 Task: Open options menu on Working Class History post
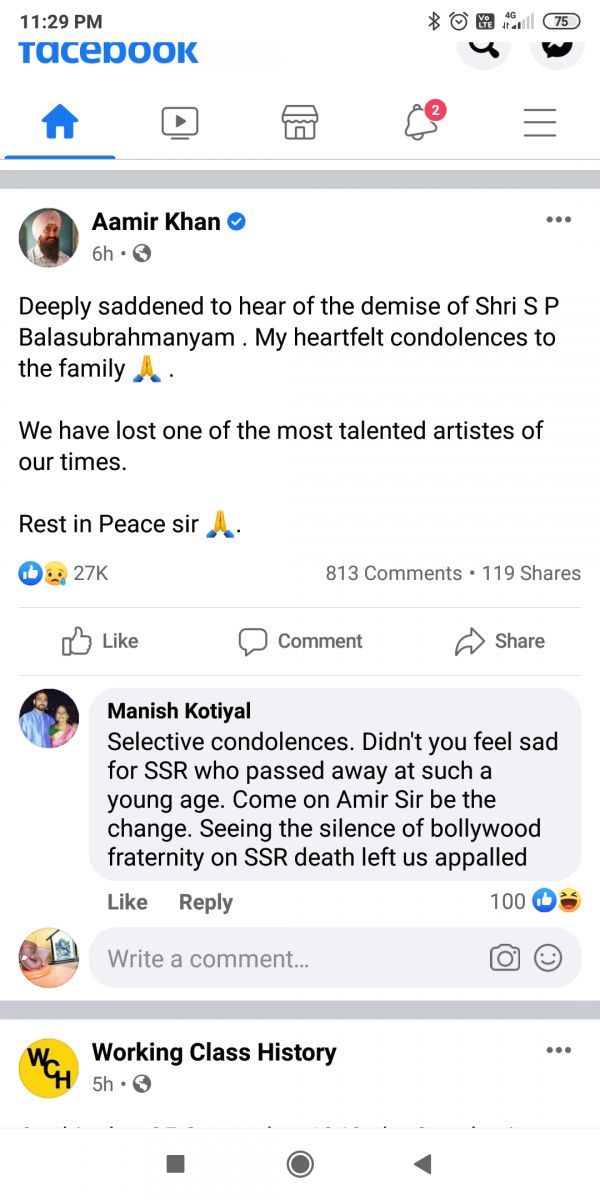[558, 1050]
